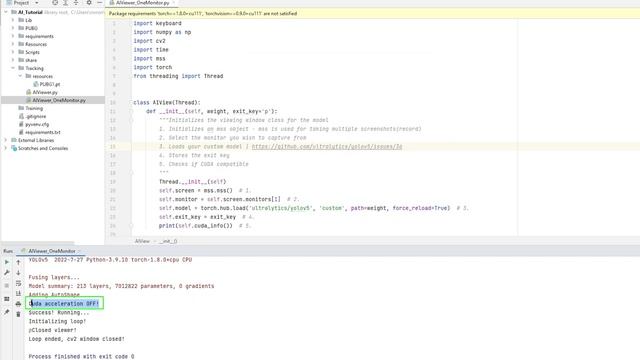Close the AIViewer_OneMonitor Run tab
This screenshot has height=360, width=640.
coord(79,251)
